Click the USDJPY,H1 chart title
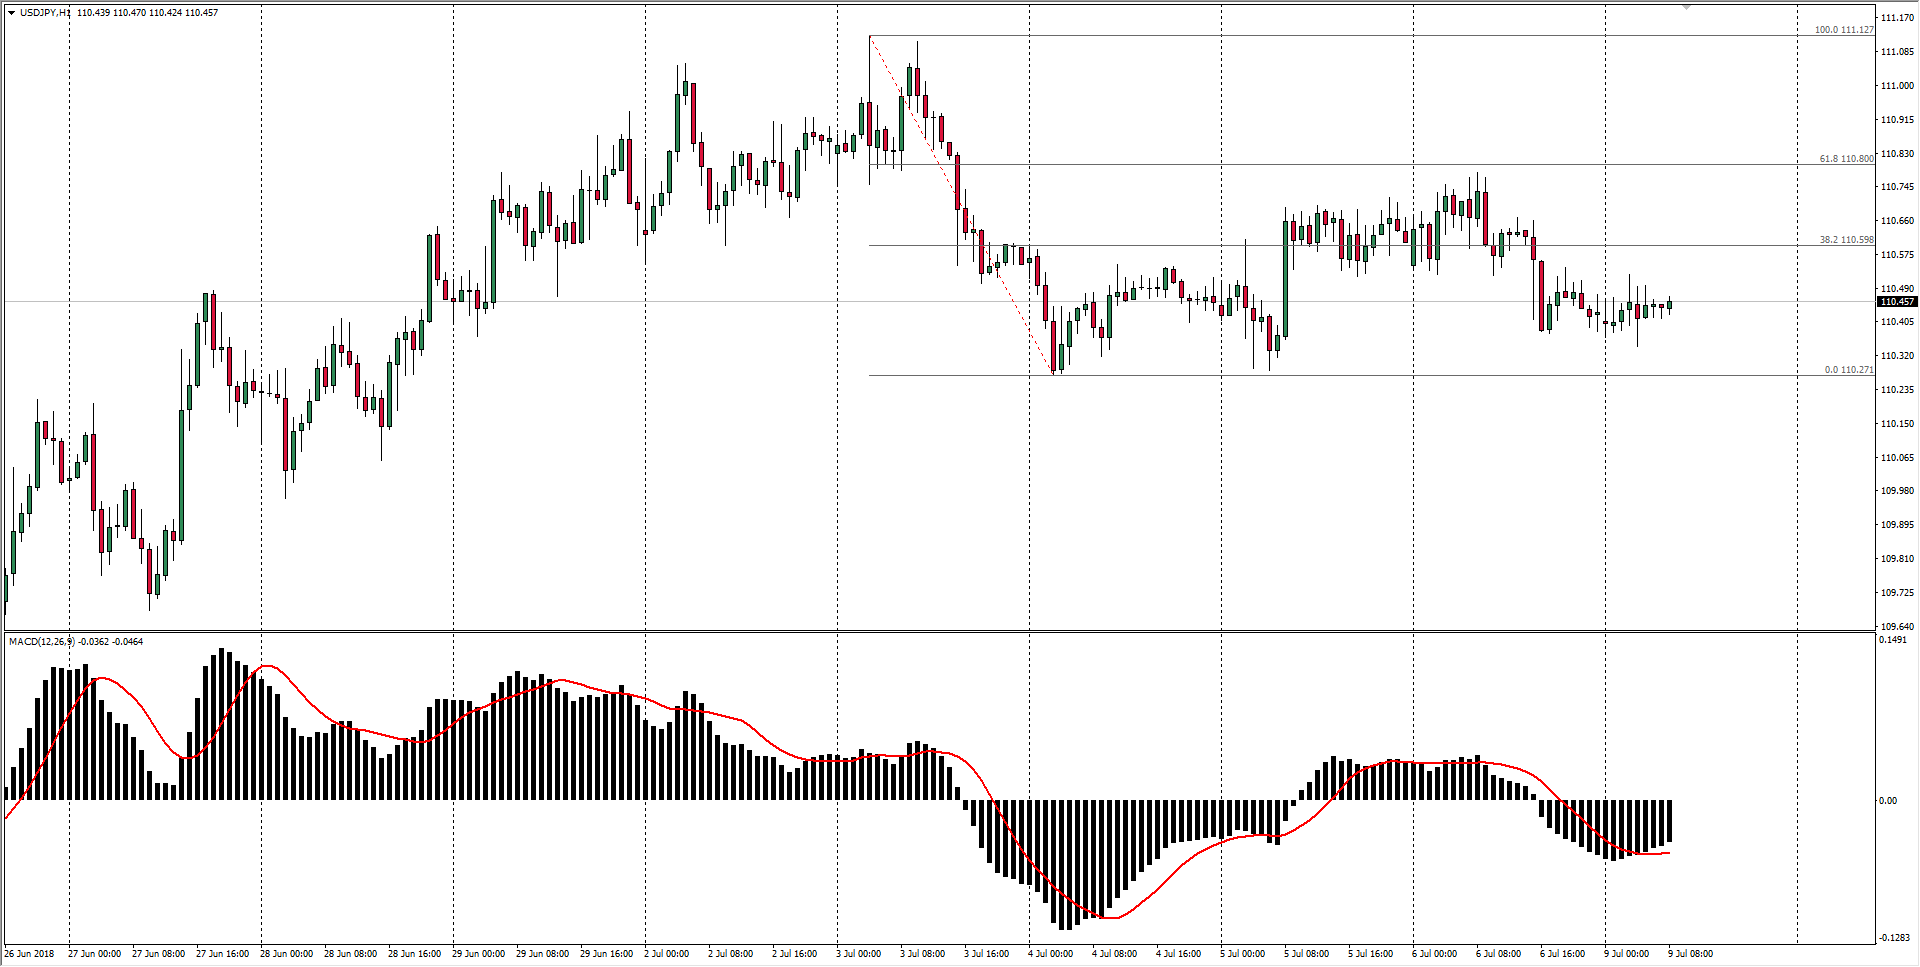The height and width of the screenshot is (967, 1920). tap(45, 13)
